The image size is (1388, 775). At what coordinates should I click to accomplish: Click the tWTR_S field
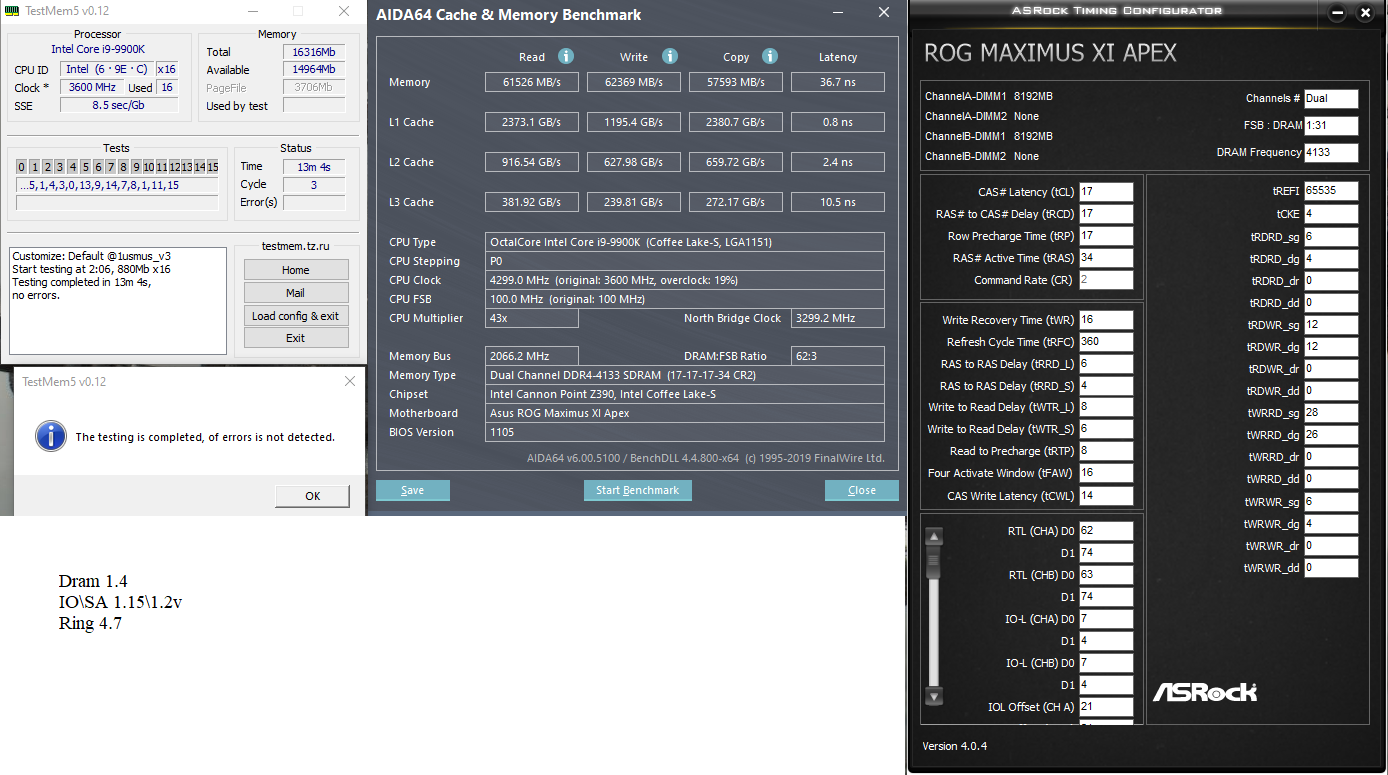tap(1106, 429)
